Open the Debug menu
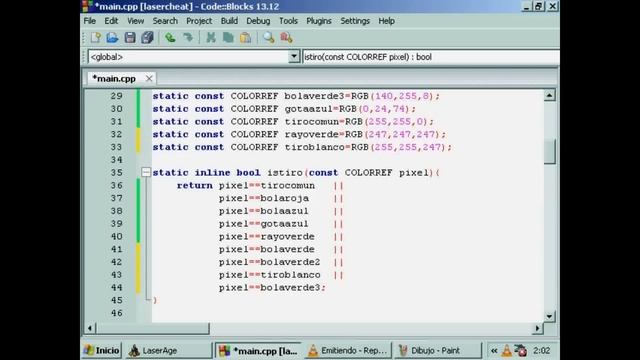 pyautogui.click(x=258, y=21)
